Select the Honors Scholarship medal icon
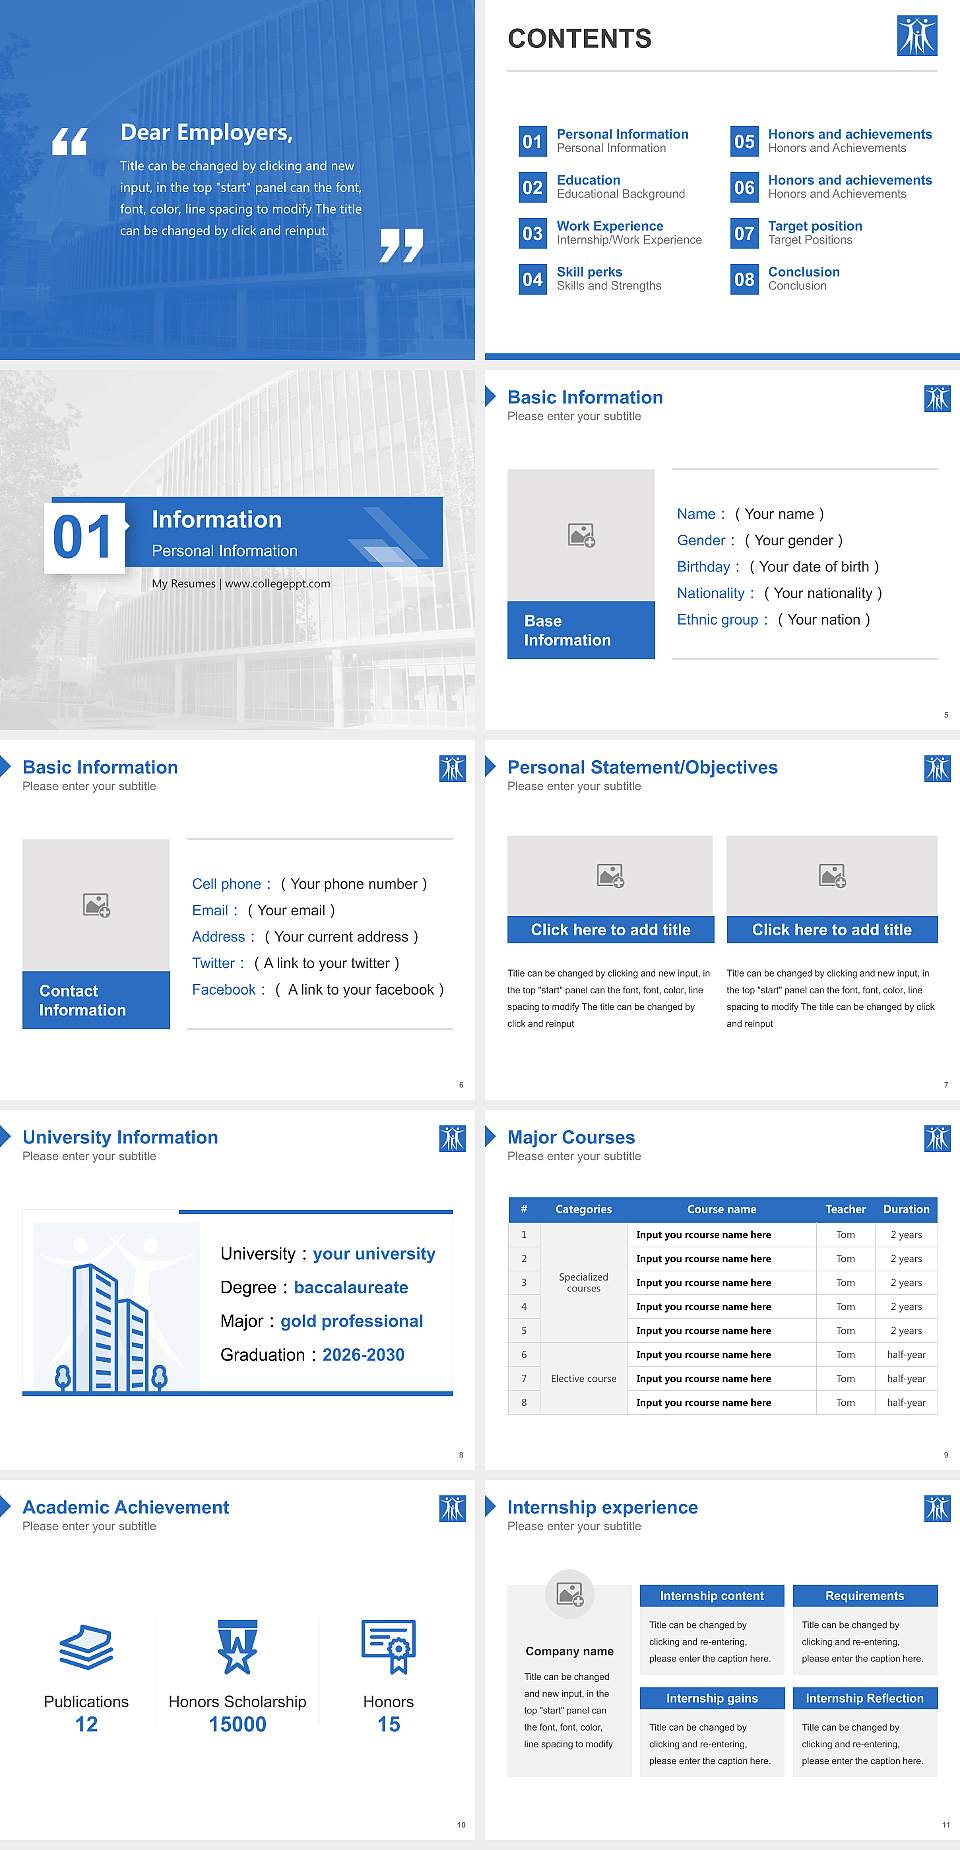The height and width of the screenshot is (1850, 960). click(237, 1647)
